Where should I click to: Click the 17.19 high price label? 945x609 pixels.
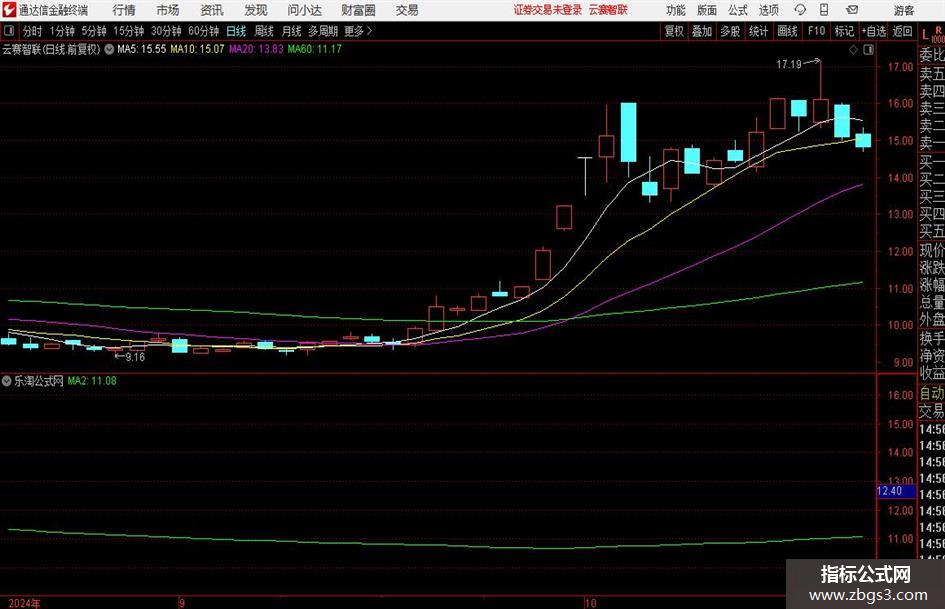[789, 64]
